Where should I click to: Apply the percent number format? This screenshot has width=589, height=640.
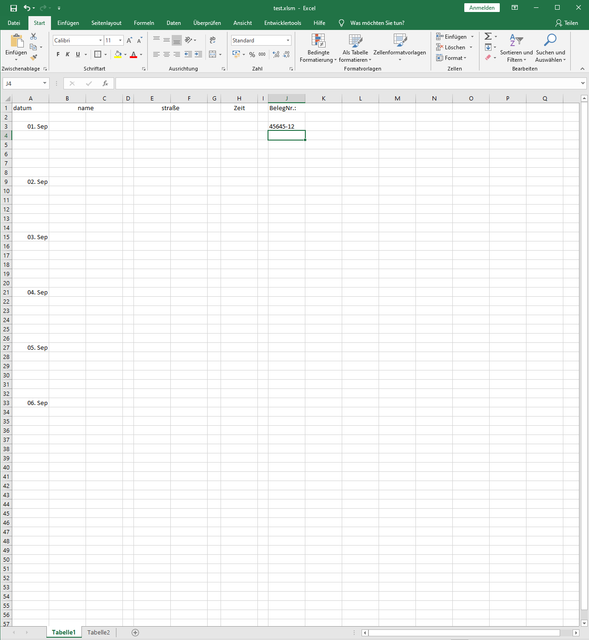pos(252,54)
